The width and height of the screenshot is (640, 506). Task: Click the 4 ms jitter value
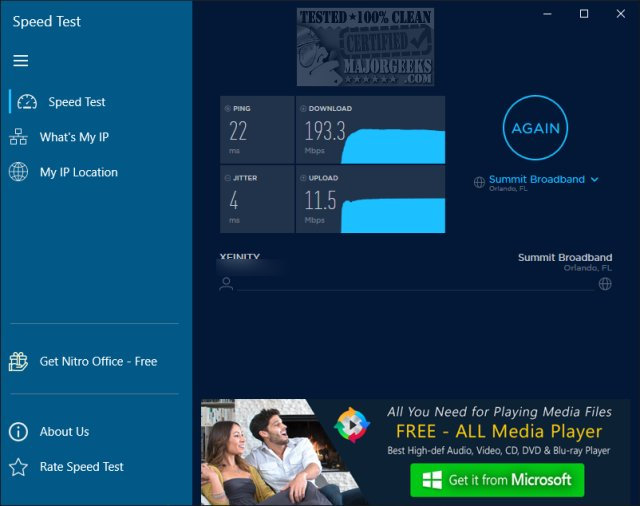233,200
